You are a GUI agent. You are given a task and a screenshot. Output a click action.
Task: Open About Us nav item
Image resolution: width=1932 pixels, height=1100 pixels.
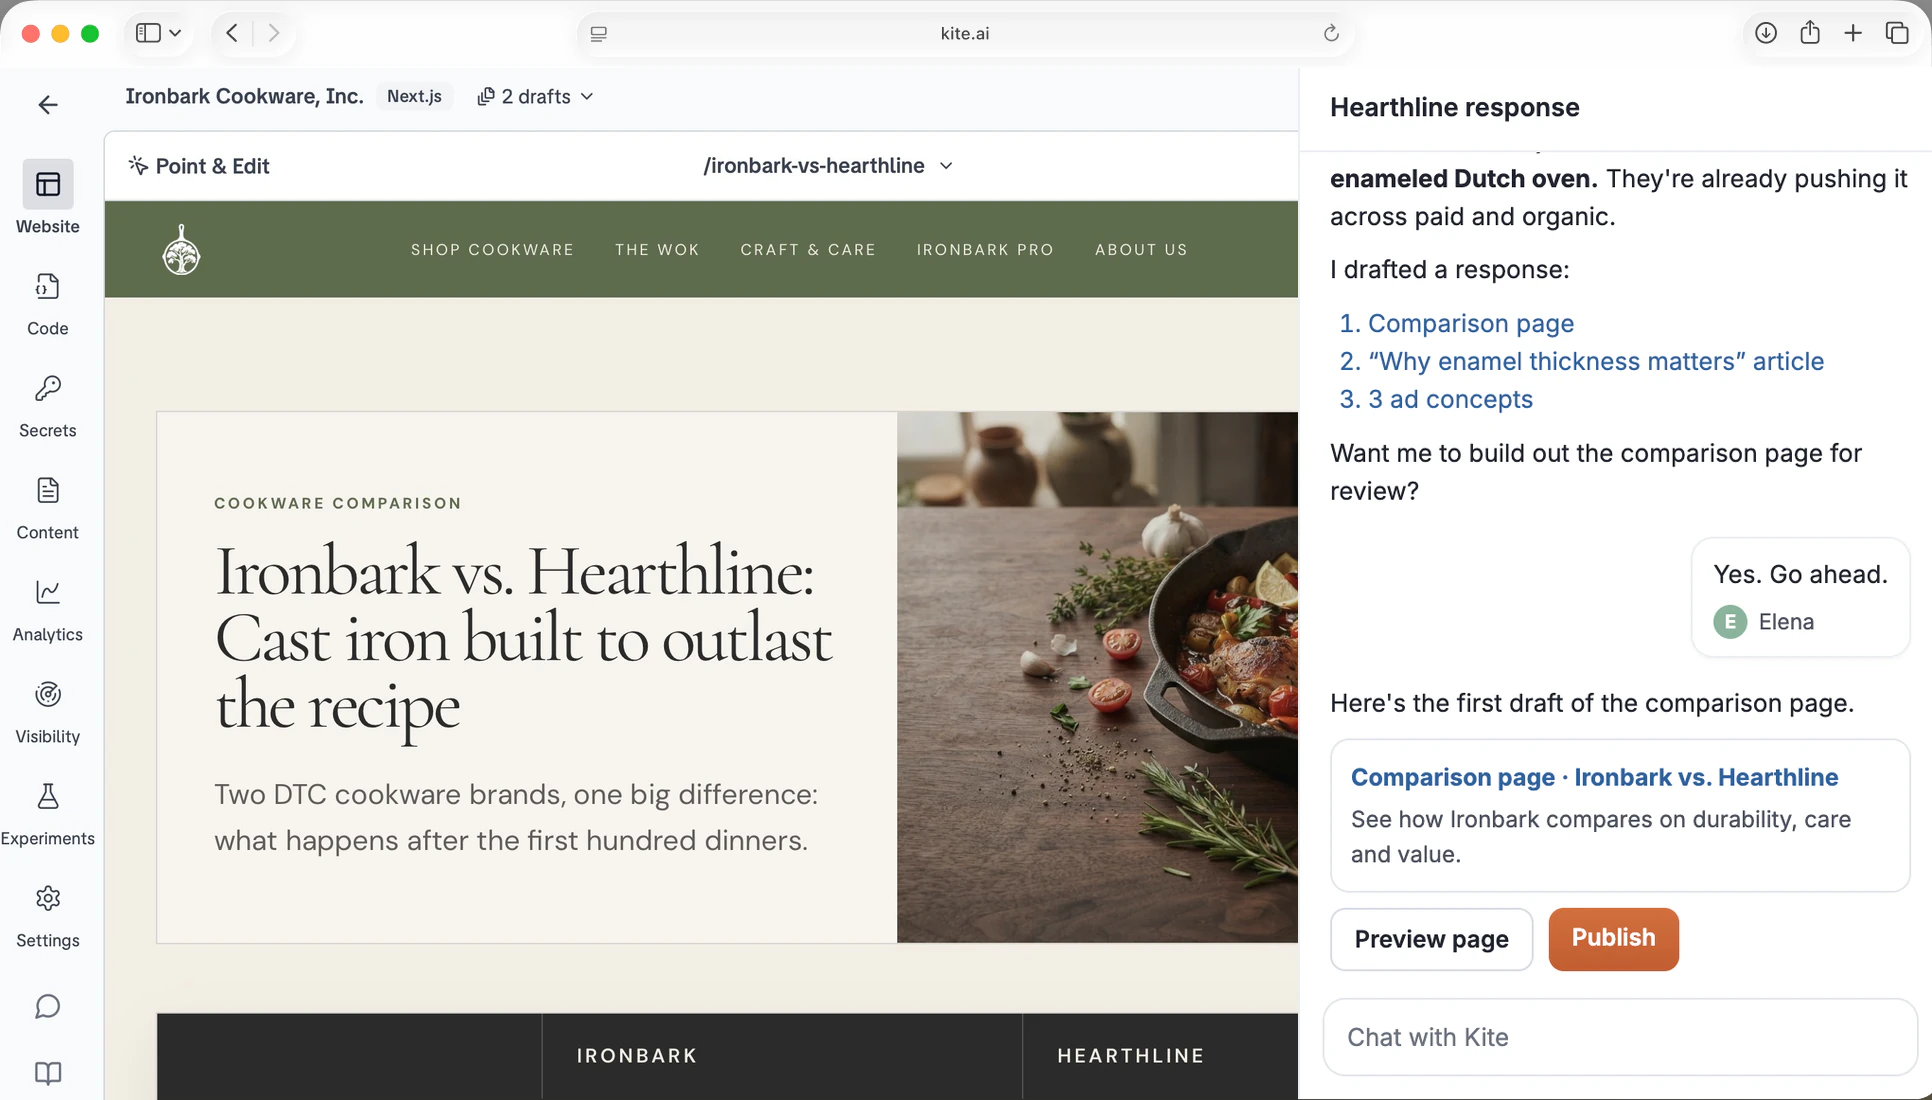coord(1141,250)
